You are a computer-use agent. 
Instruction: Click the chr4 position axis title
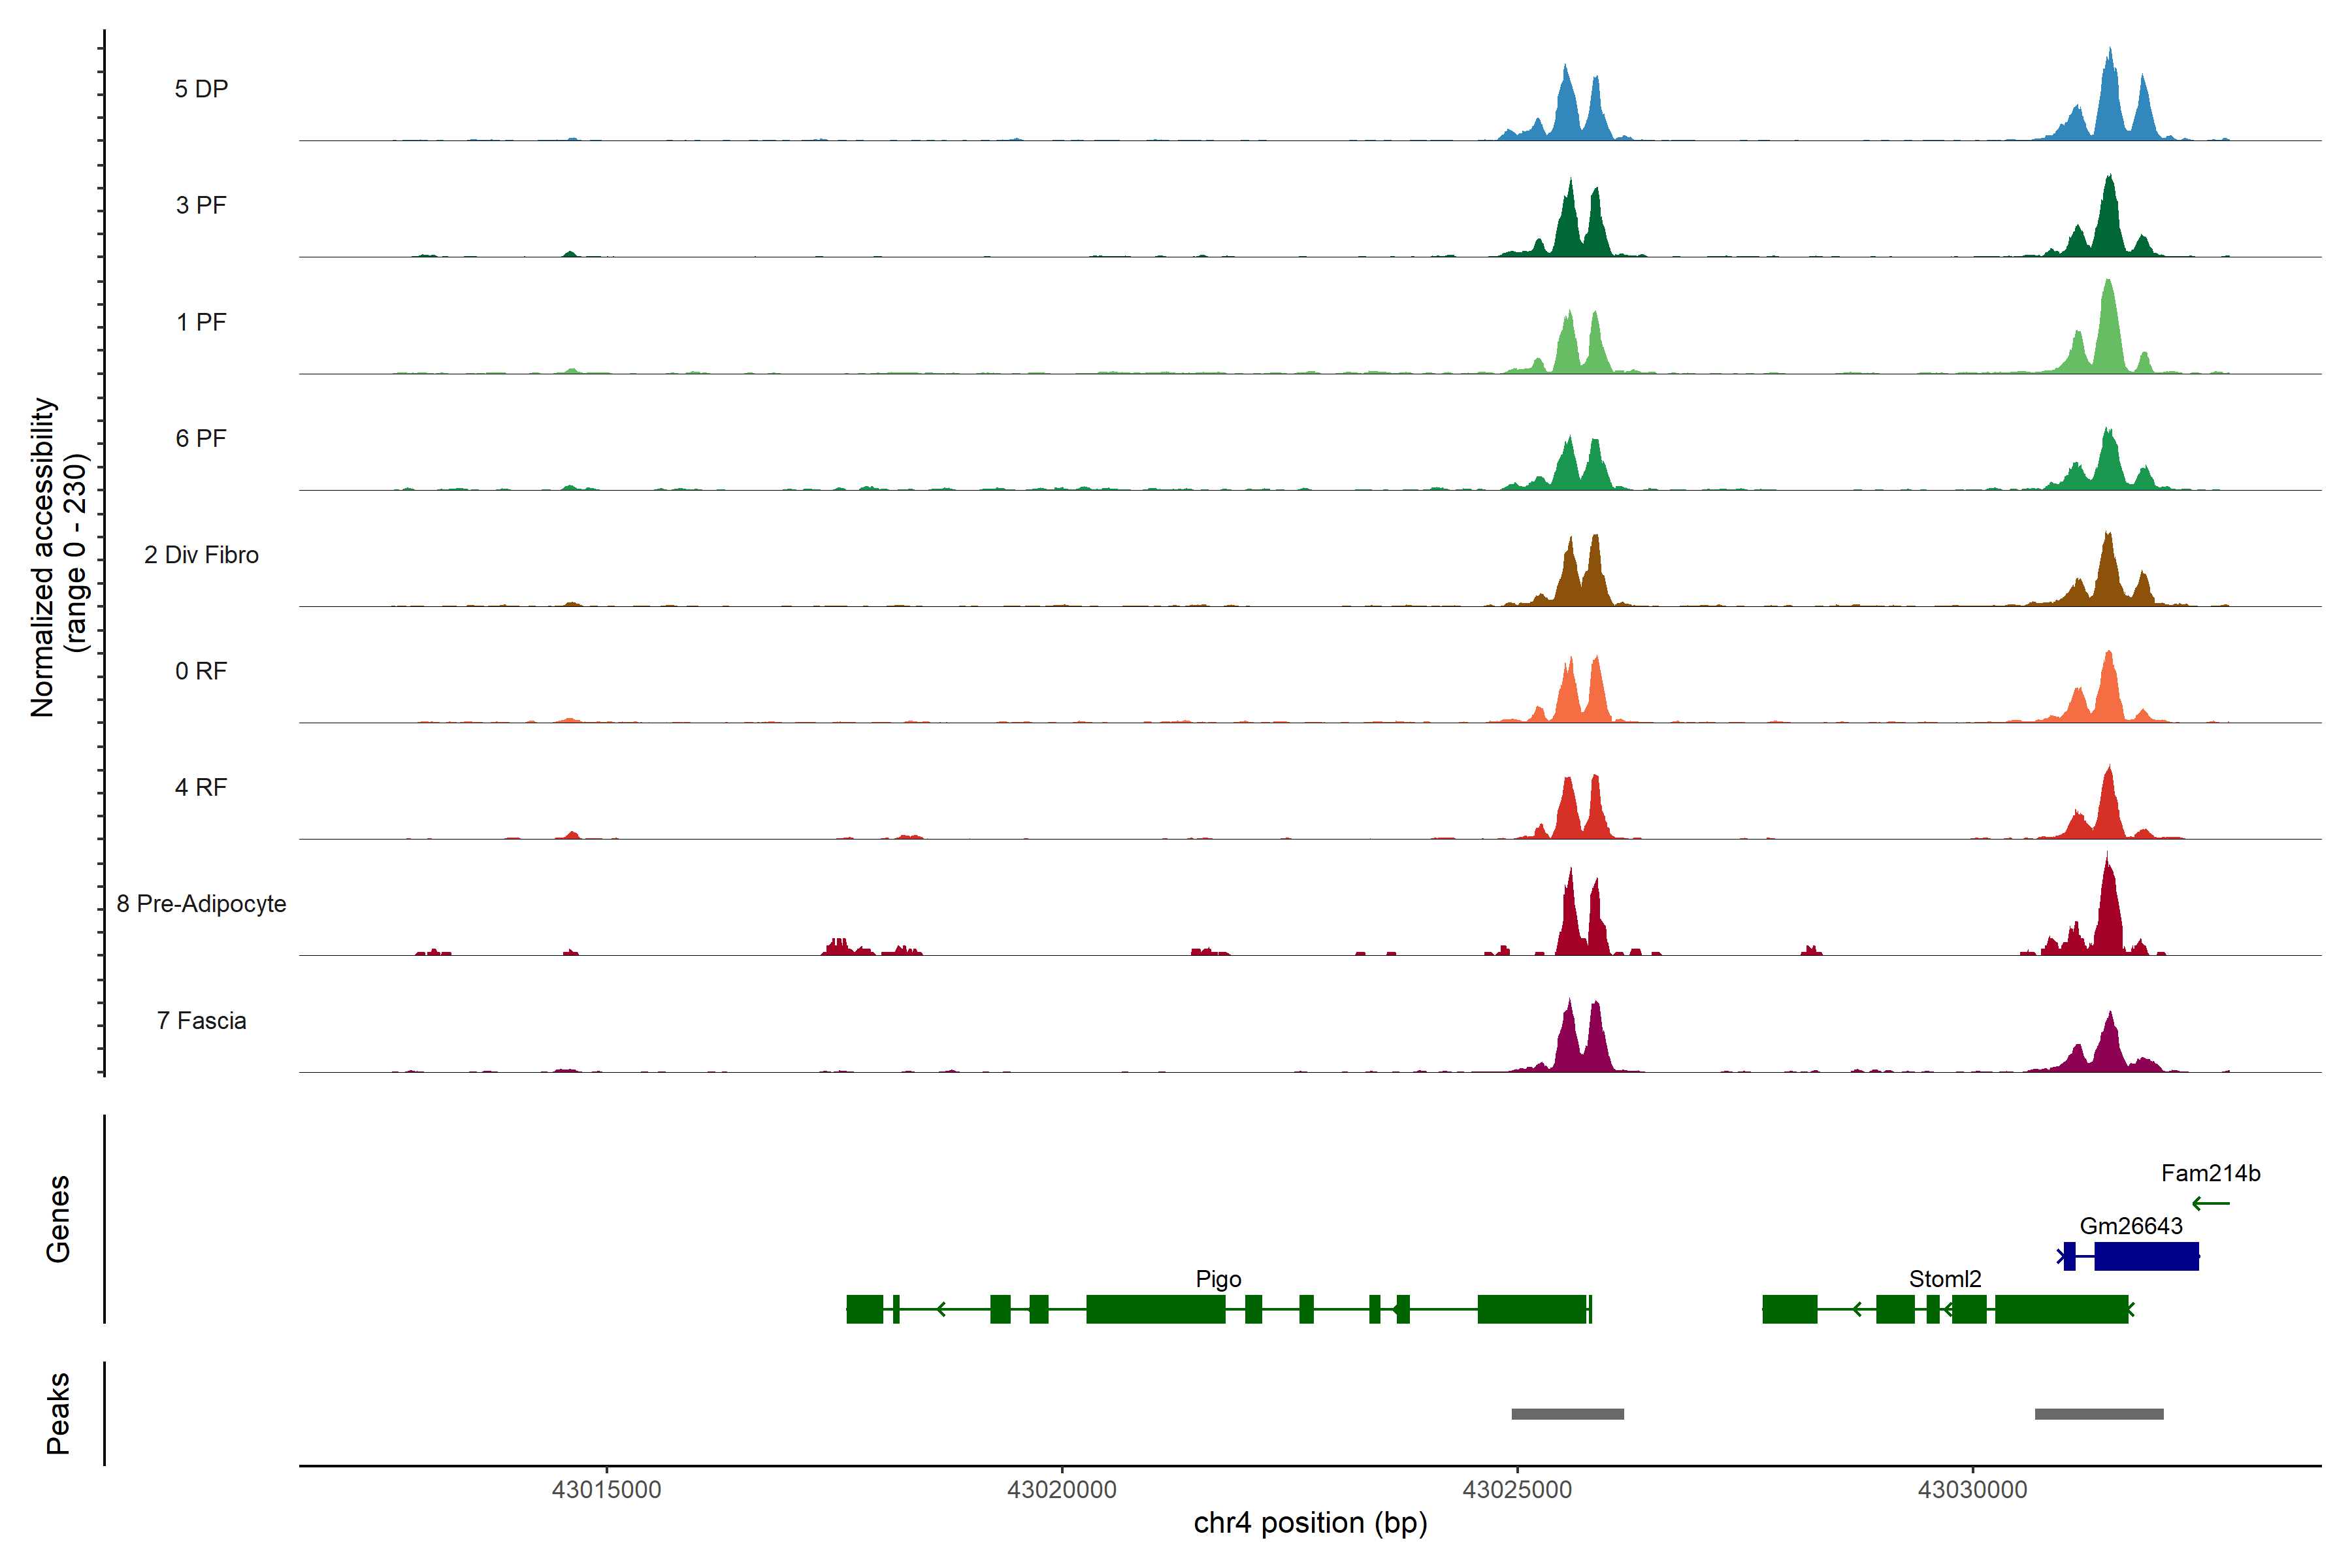click(1310, 1523)
